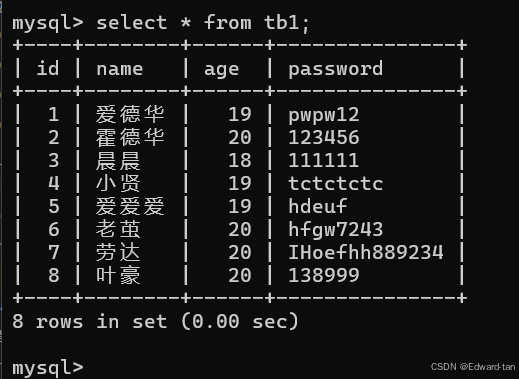519x379 pixels.
Task: Click the password value 'tctctctc'
Action: pyautogui.click(x=336, y=183)
